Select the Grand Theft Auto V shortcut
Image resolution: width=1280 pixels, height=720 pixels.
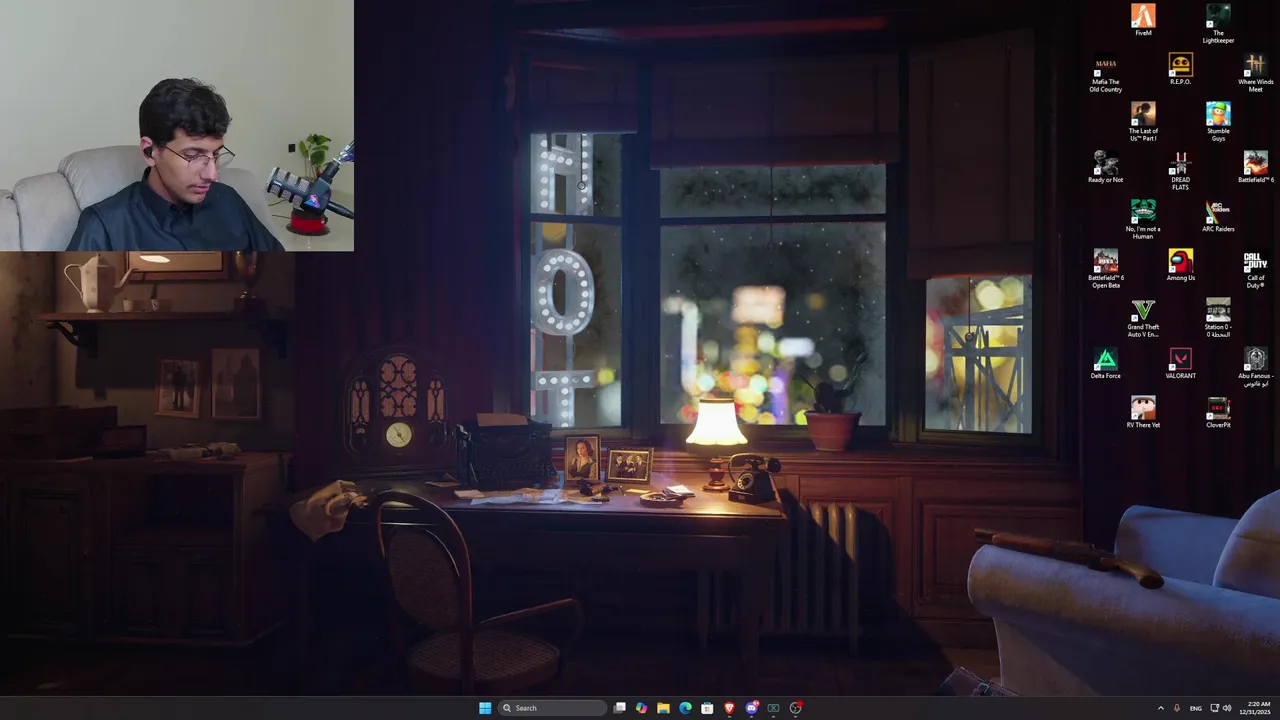point(1143,318)
